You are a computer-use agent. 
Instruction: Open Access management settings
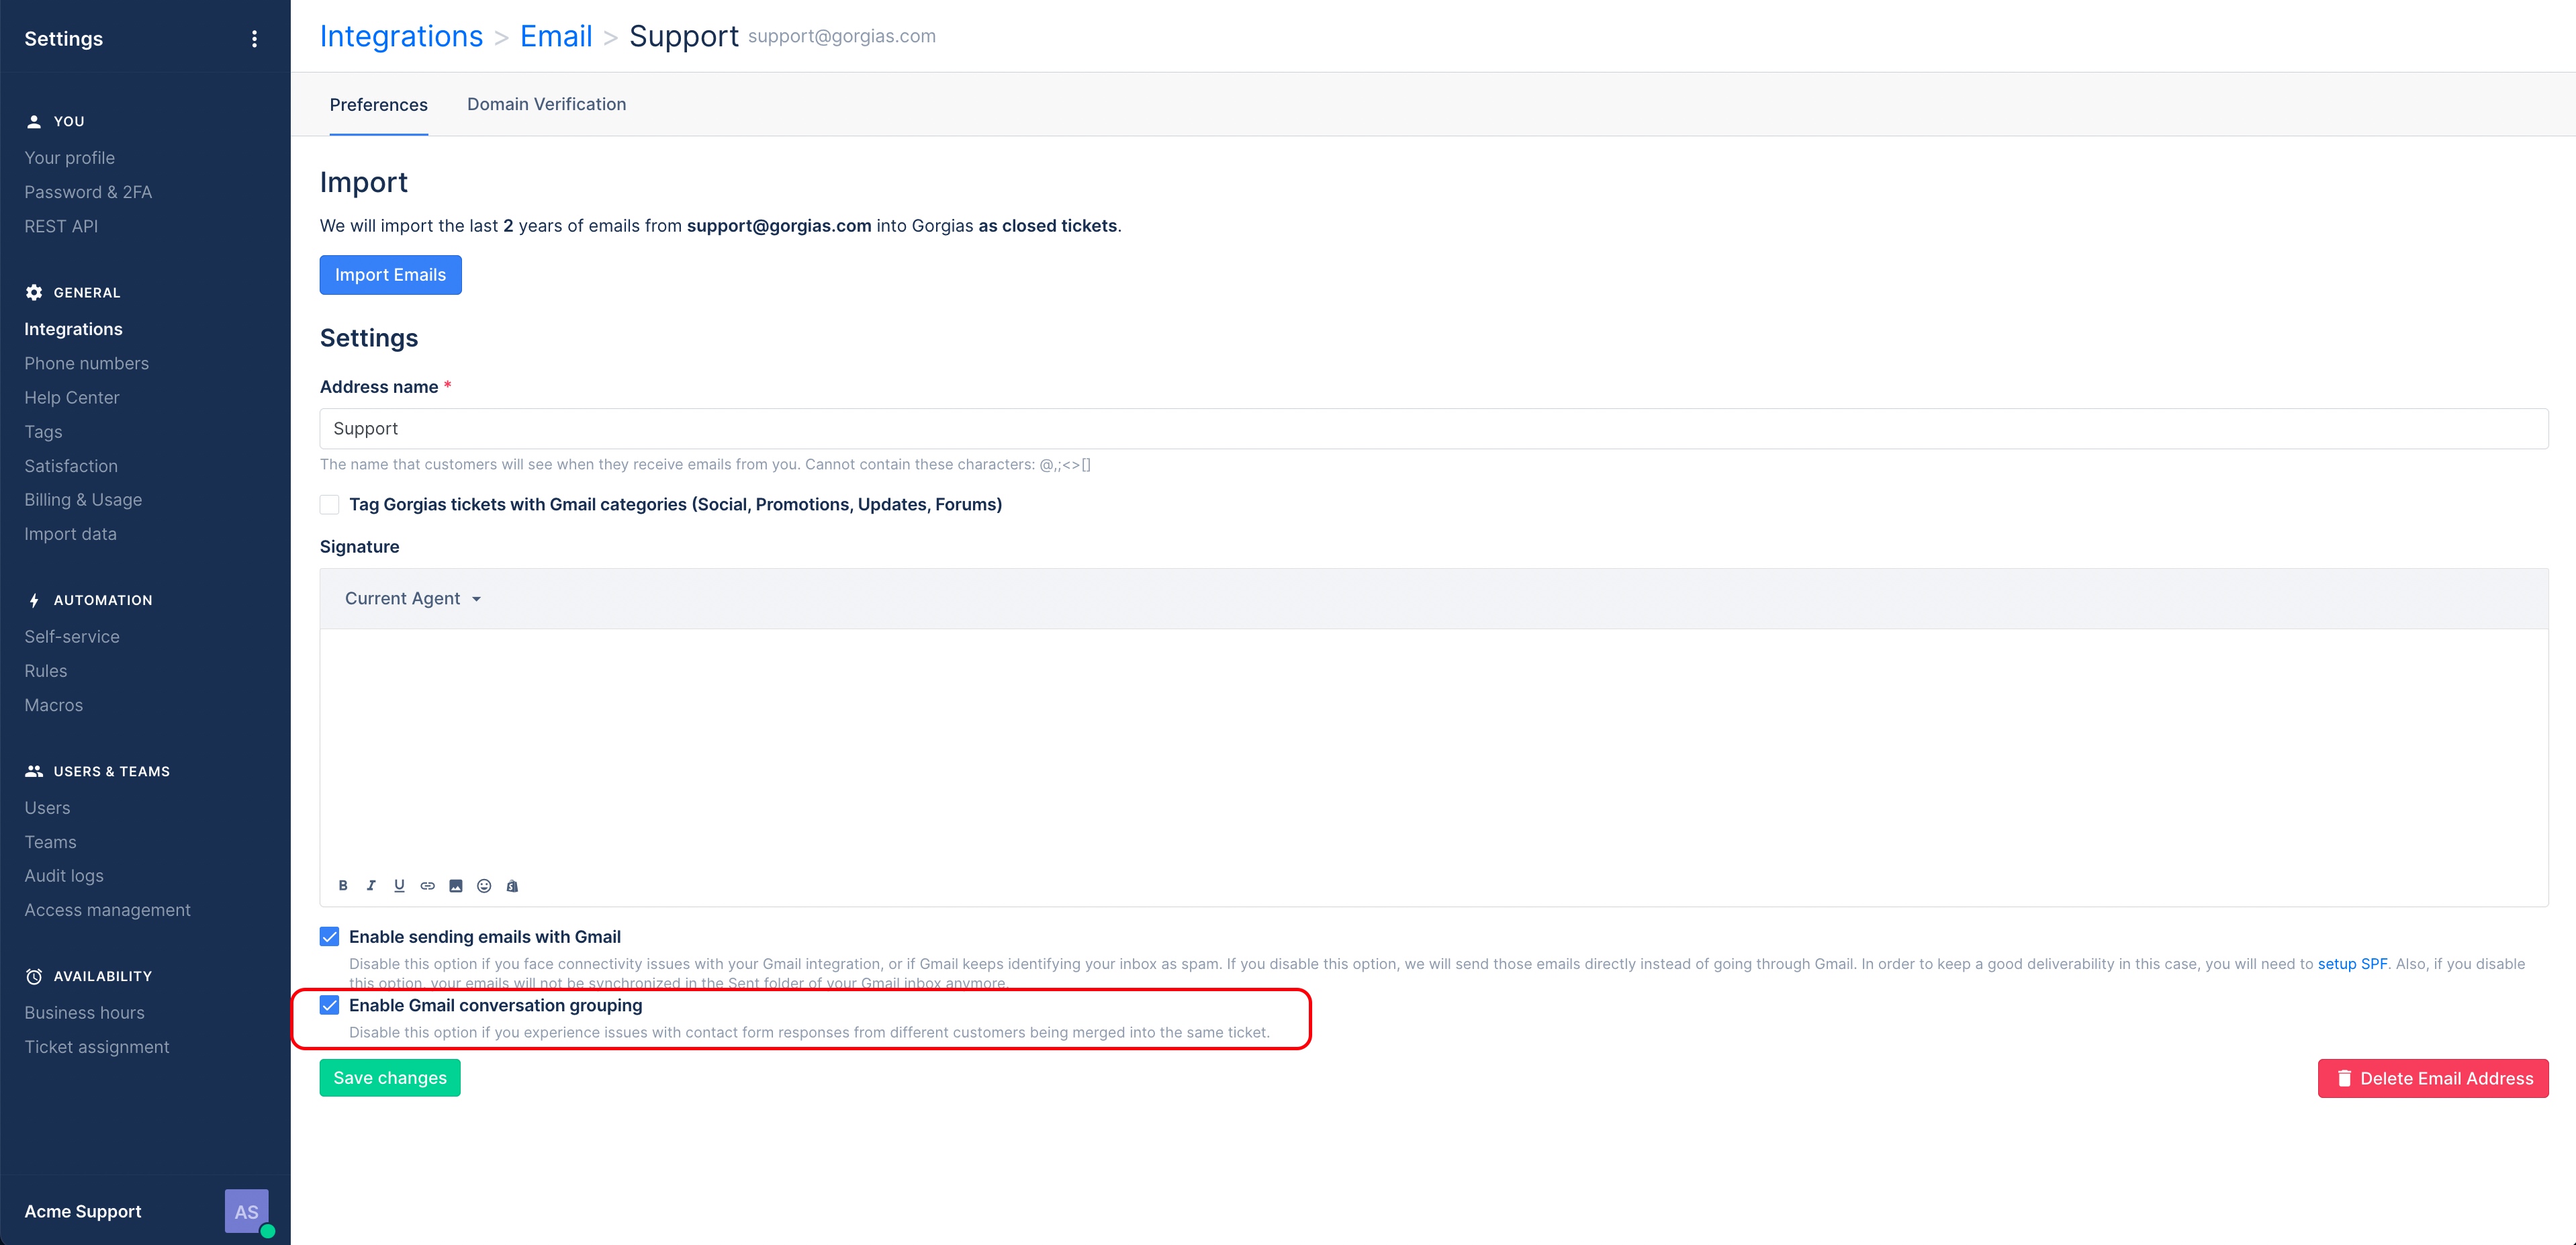(107, 910)
